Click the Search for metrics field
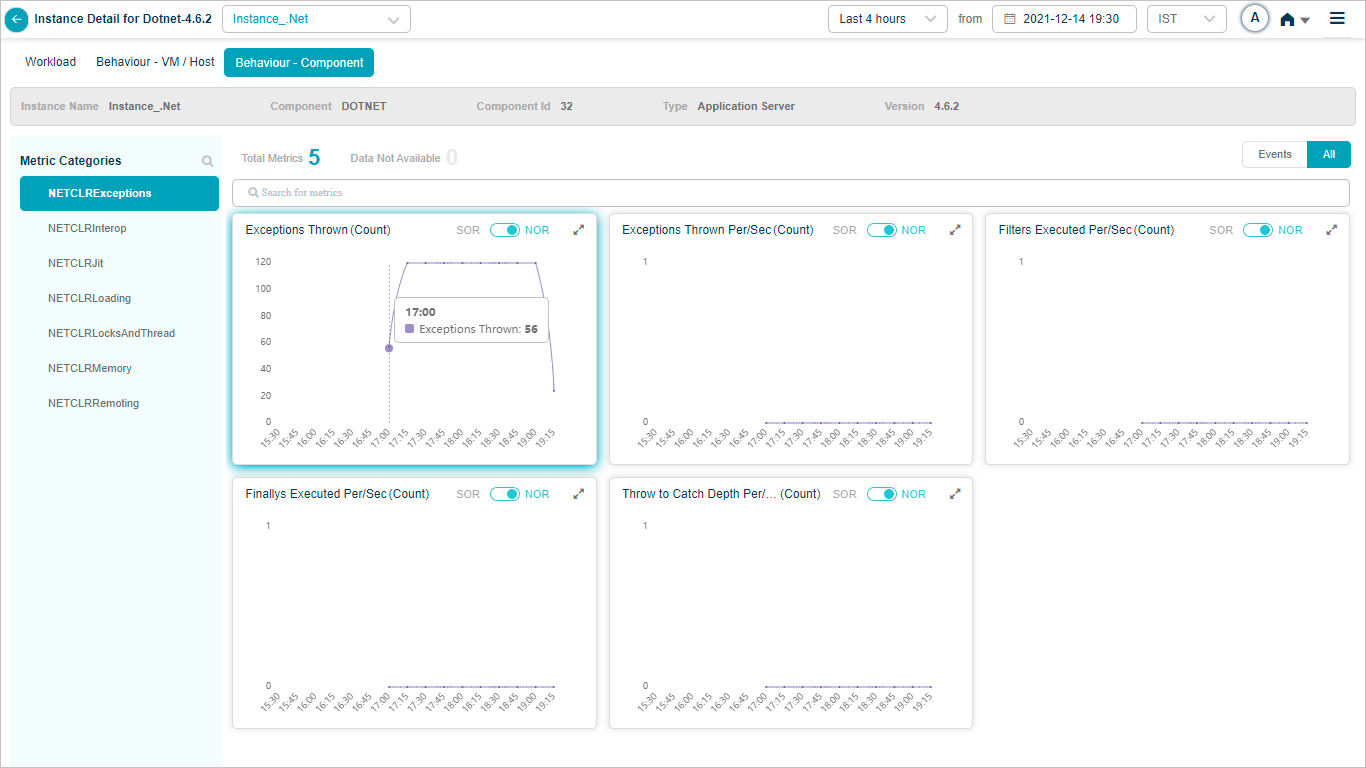The image size is (1366, 768). [x=790, y=192]
